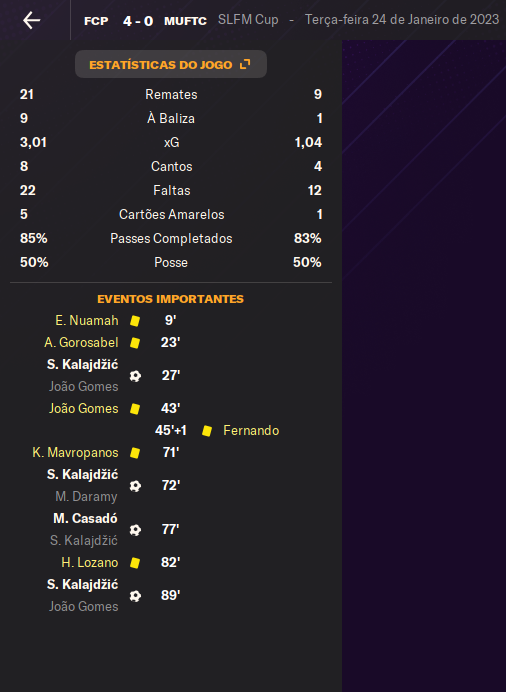This screenshot has width=506, height=692.
Task: Click the 89' goal ball icon
Action: point(135,596)
